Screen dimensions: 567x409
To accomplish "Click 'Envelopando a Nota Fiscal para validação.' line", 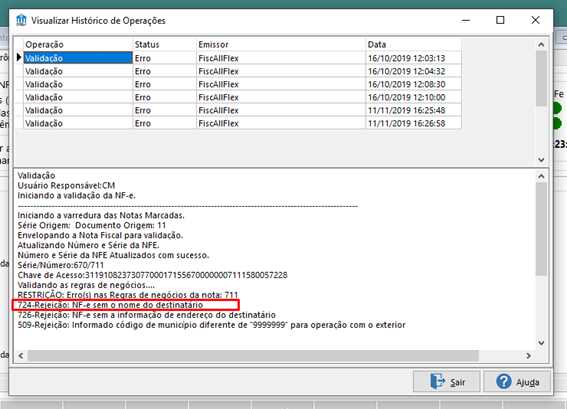I will tap(100, 235).
